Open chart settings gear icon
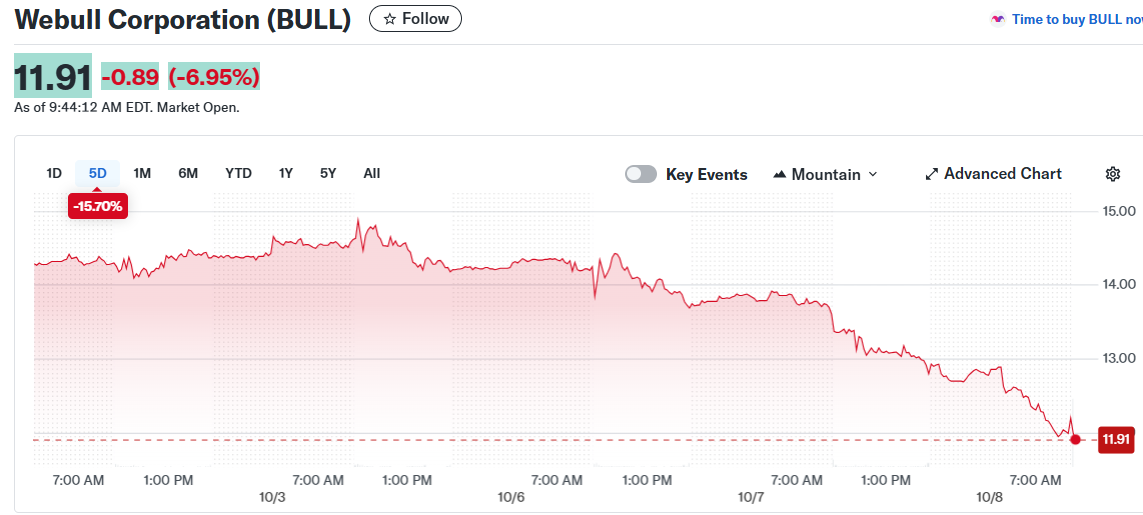The image size is (1143, 515). 1112,174
